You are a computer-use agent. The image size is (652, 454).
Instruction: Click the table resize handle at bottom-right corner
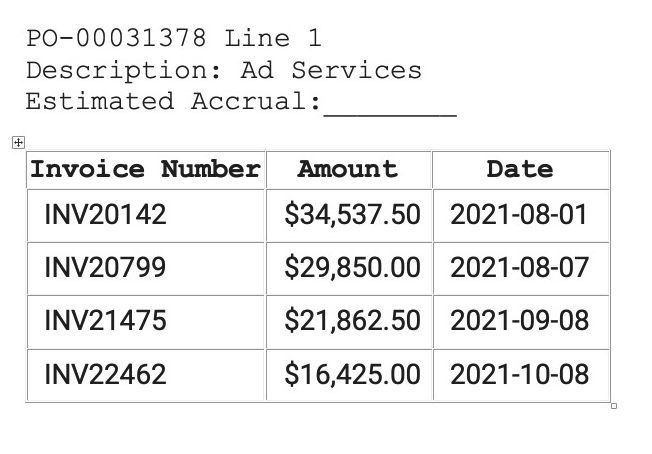click(x=614, y=406)
